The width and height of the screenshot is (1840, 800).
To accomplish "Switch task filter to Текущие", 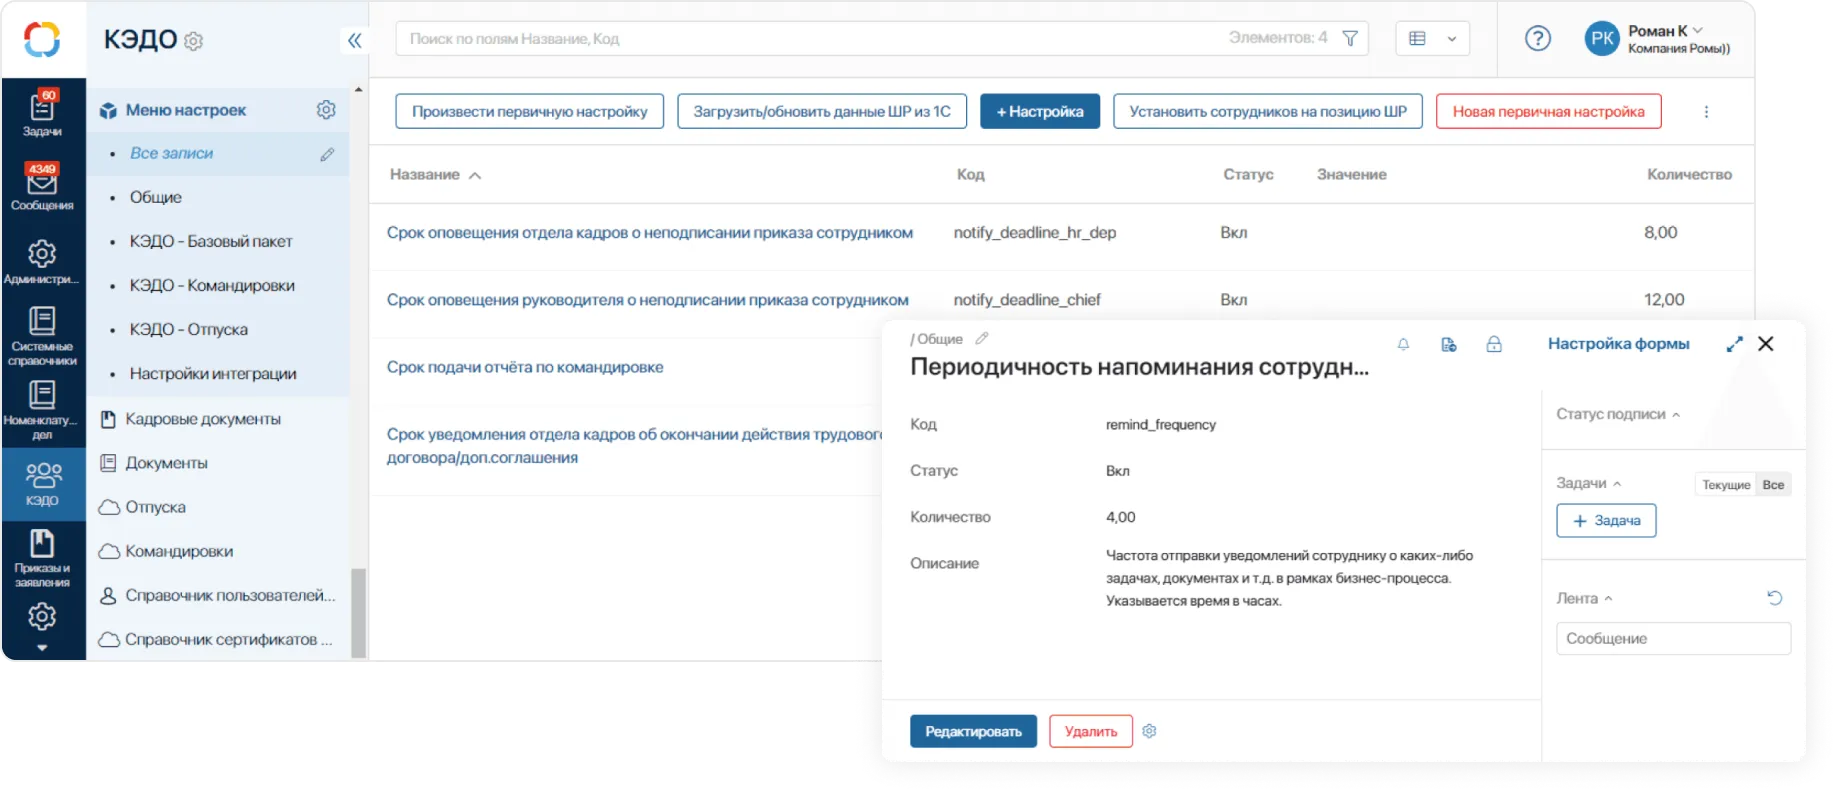I will click(1726, 485).
